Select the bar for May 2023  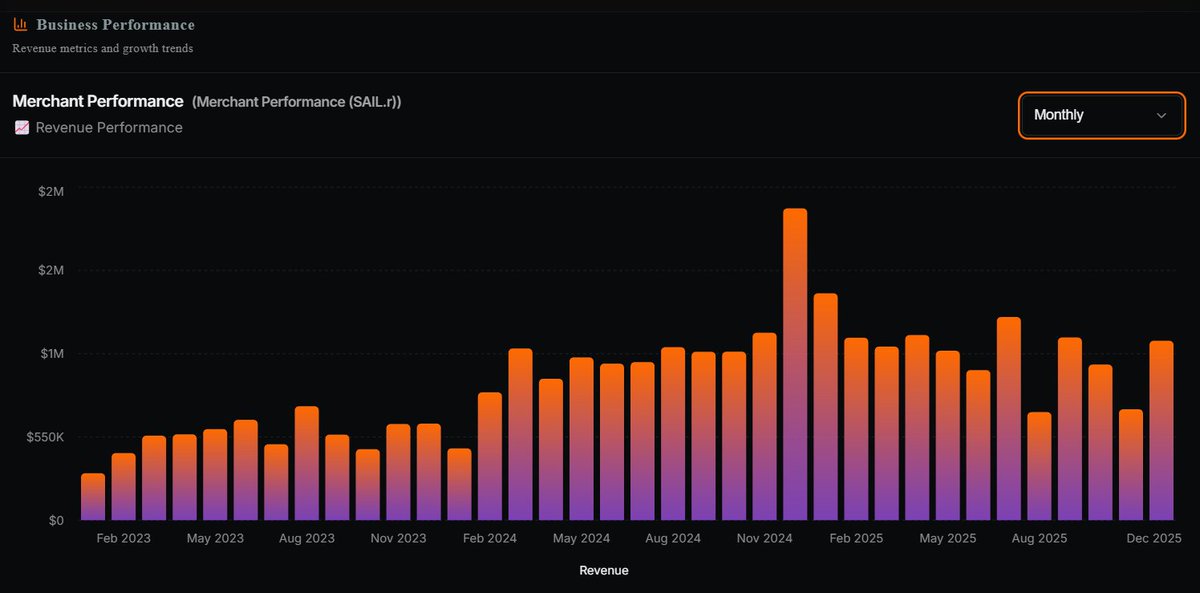(x=215, y=475)
